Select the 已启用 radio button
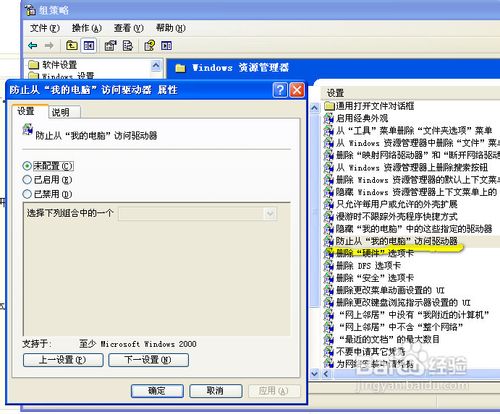The width and height of the screenshot is (500, 414). tap(27, 180)
